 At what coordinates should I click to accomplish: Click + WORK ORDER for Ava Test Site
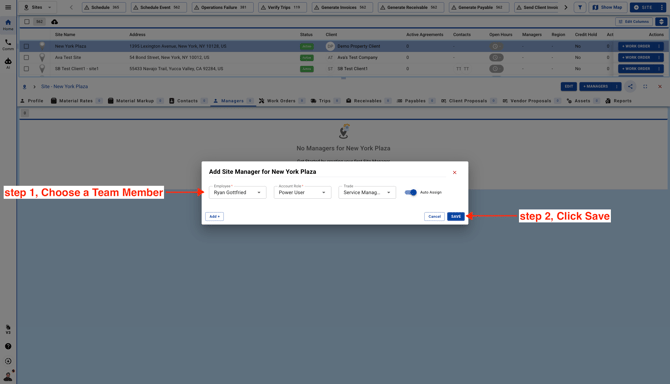click(x=636, y=57)
